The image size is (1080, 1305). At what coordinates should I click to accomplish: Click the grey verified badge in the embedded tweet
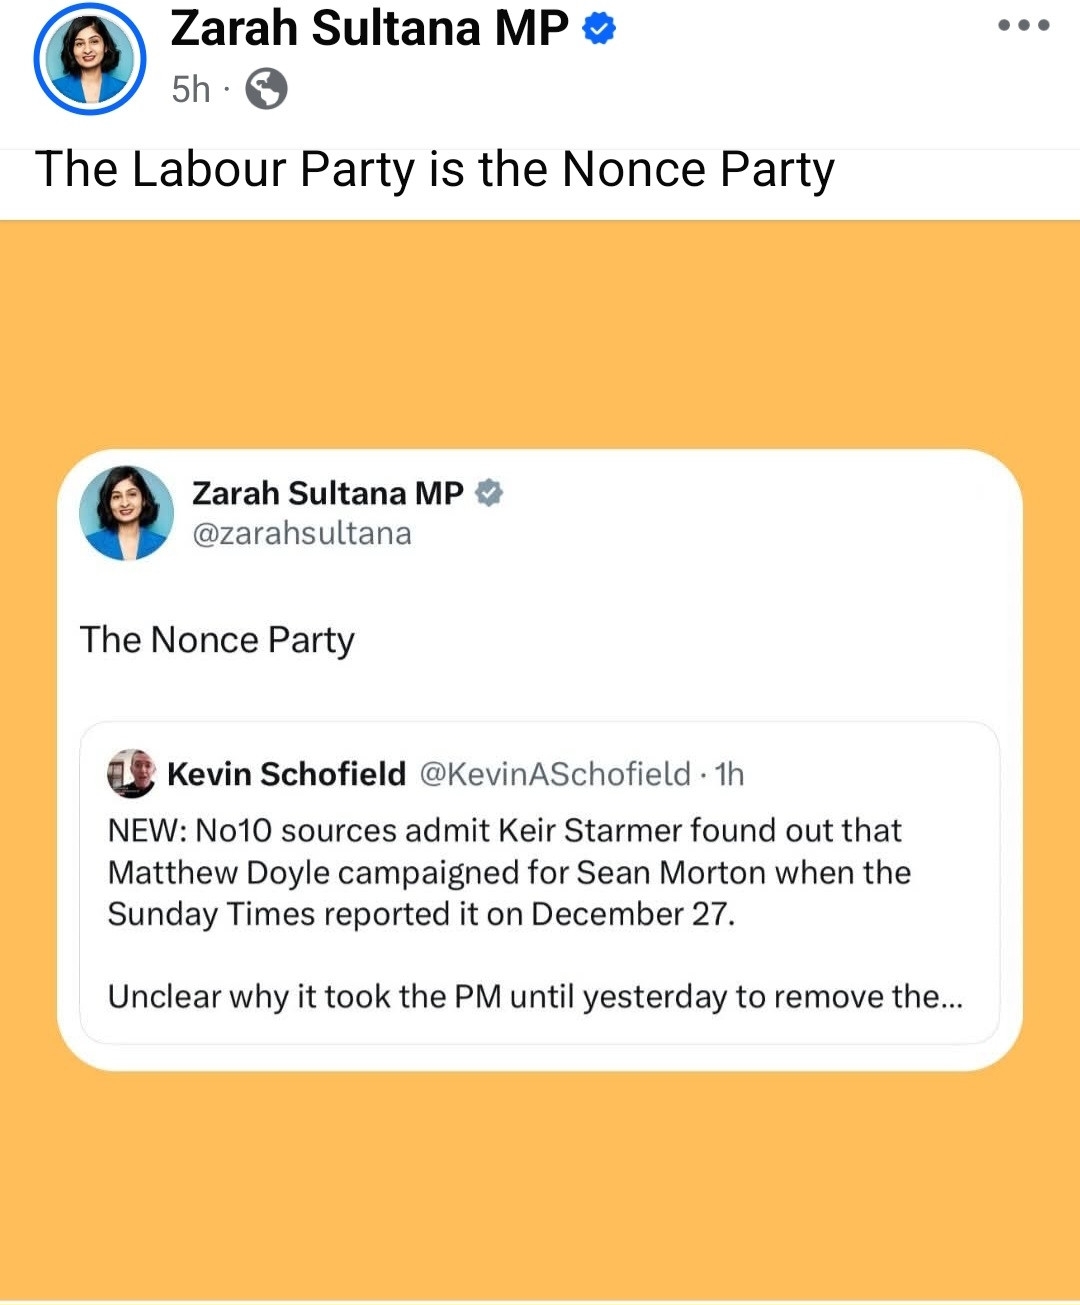[x=488, y=493]
